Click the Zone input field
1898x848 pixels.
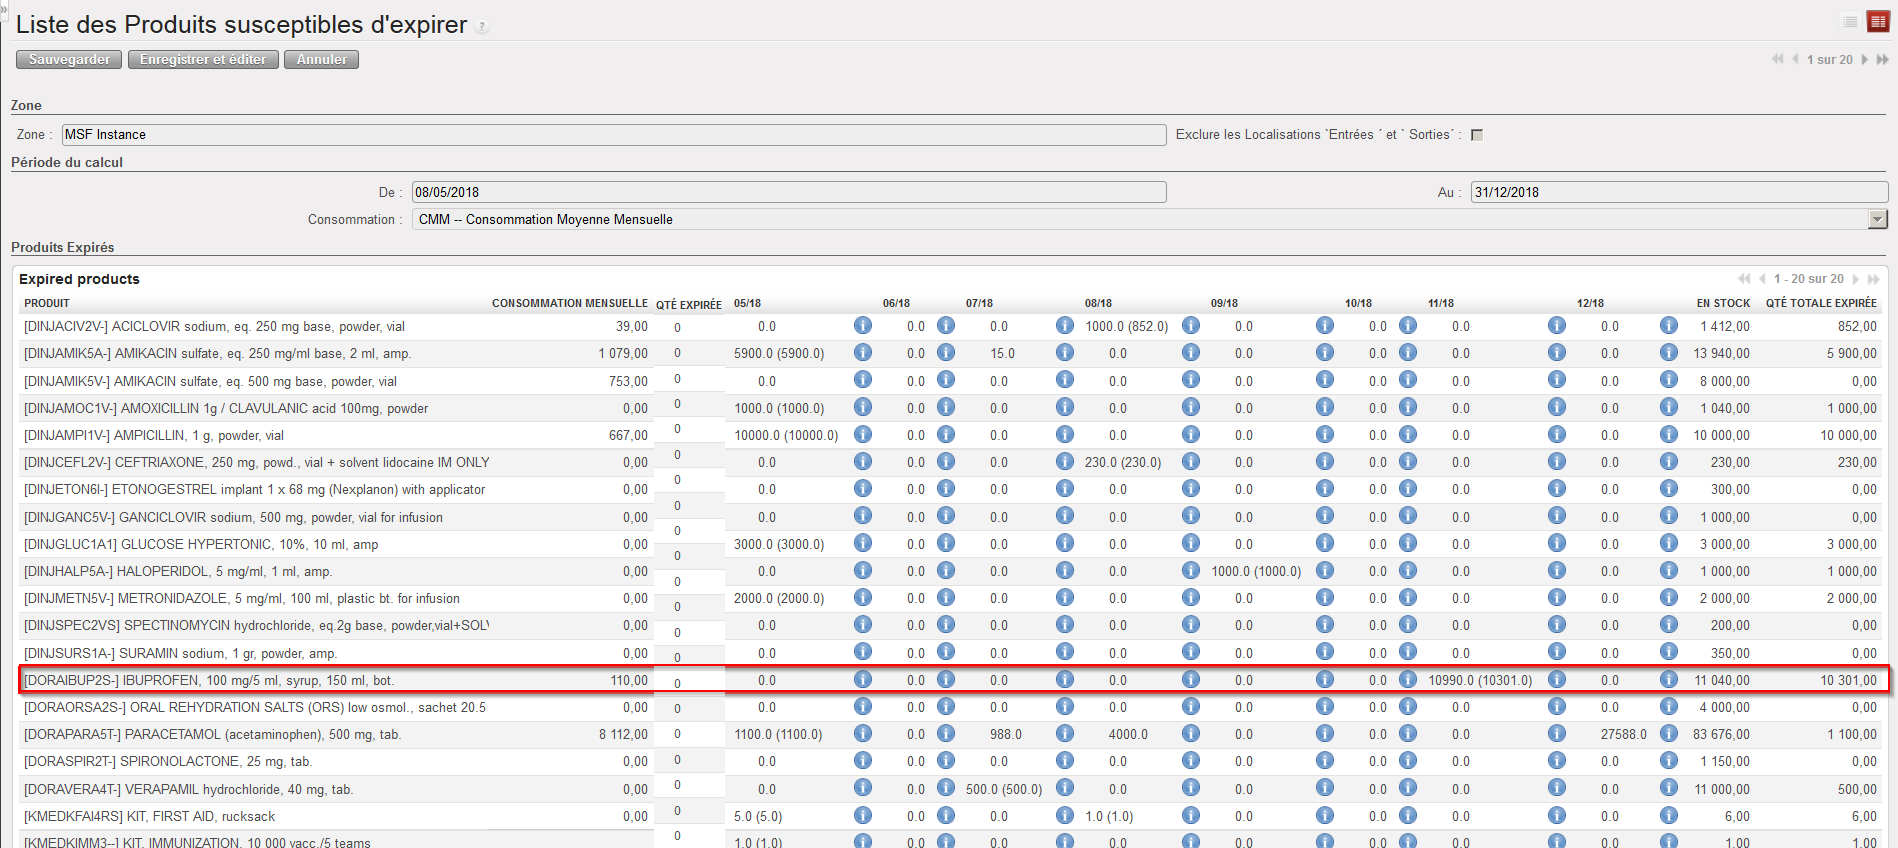pos(613,135)
